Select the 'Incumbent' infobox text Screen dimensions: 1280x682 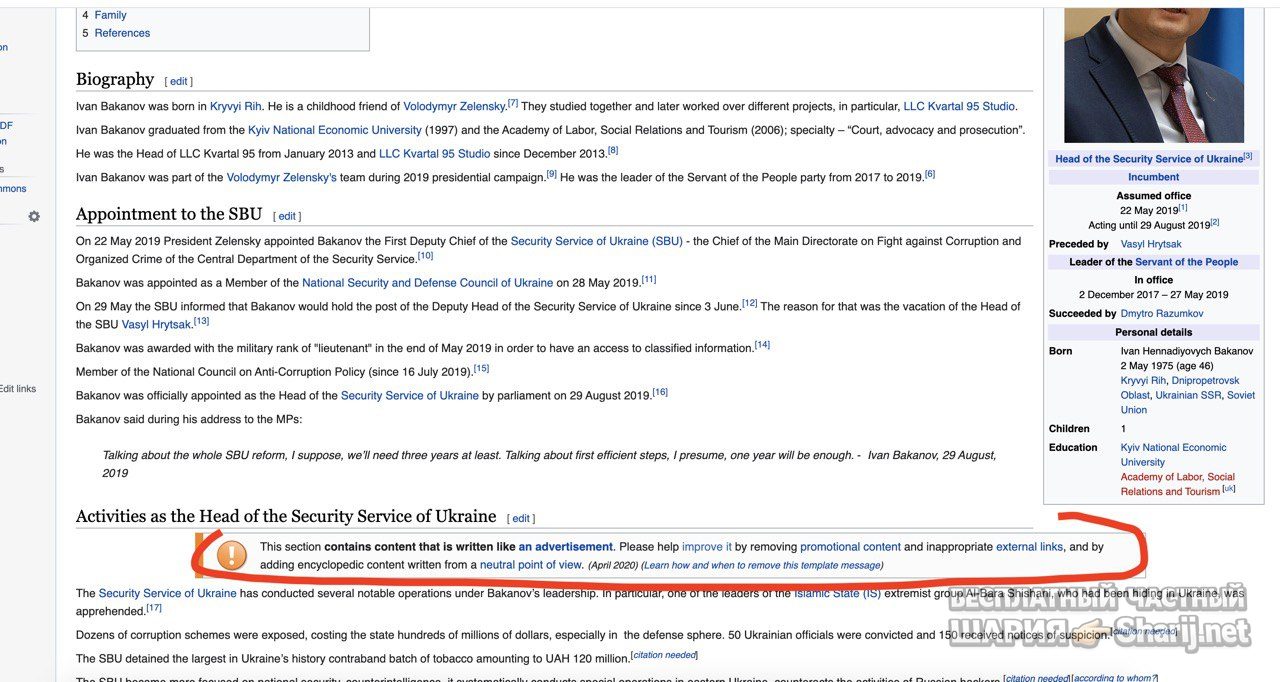click(1154, 177)
